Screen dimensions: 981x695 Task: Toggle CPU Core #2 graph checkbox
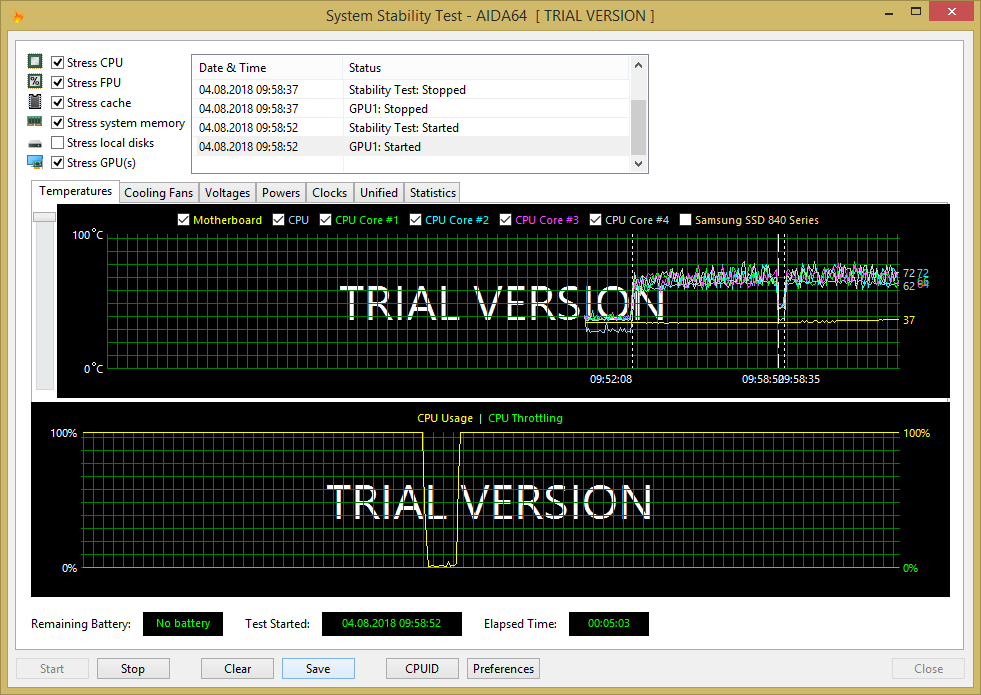pyautogui.click(x=415, y=220)
